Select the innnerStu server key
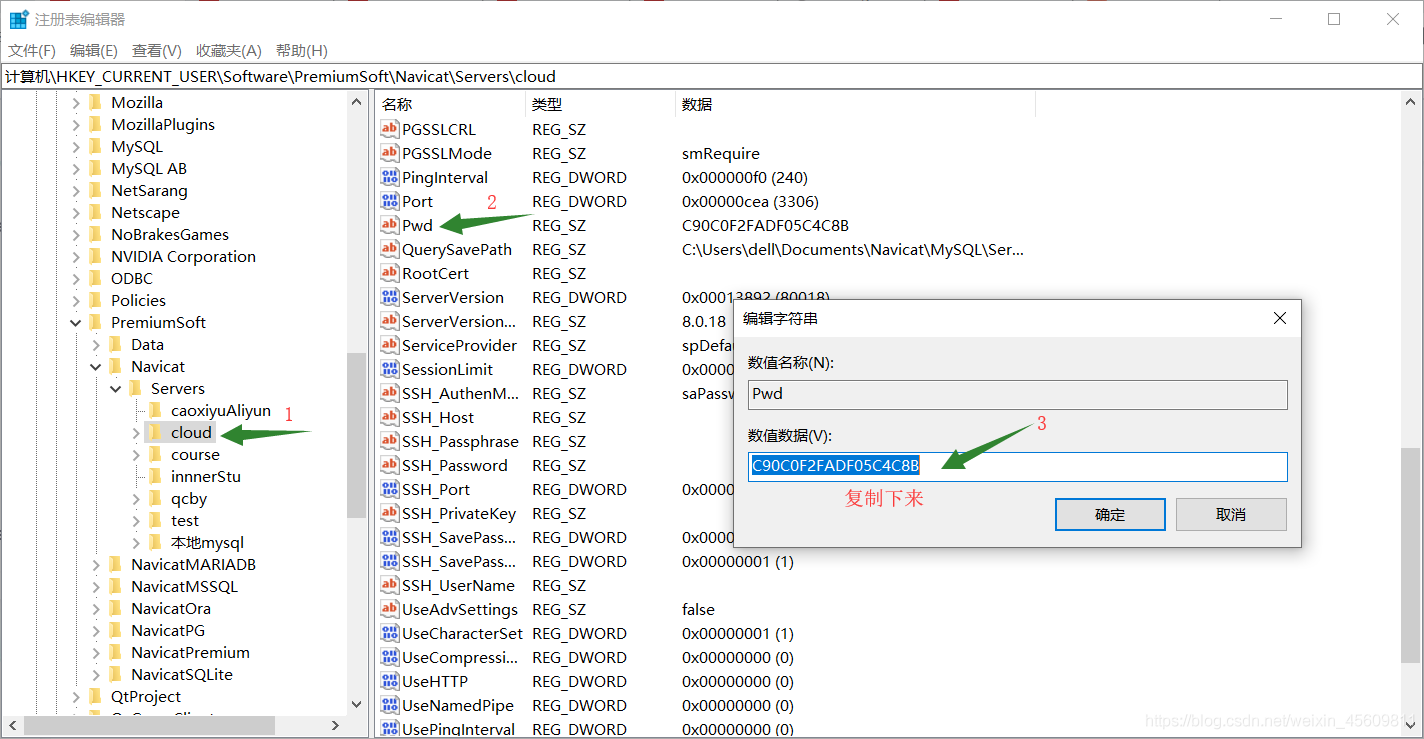This screenshot has height=739, width=1424. click(206, 476)
